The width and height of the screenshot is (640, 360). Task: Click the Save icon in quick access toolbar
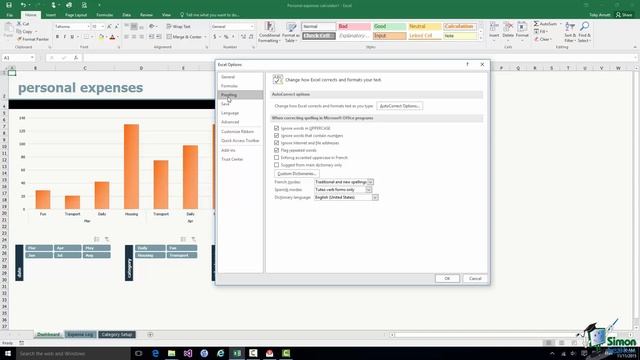9,5
